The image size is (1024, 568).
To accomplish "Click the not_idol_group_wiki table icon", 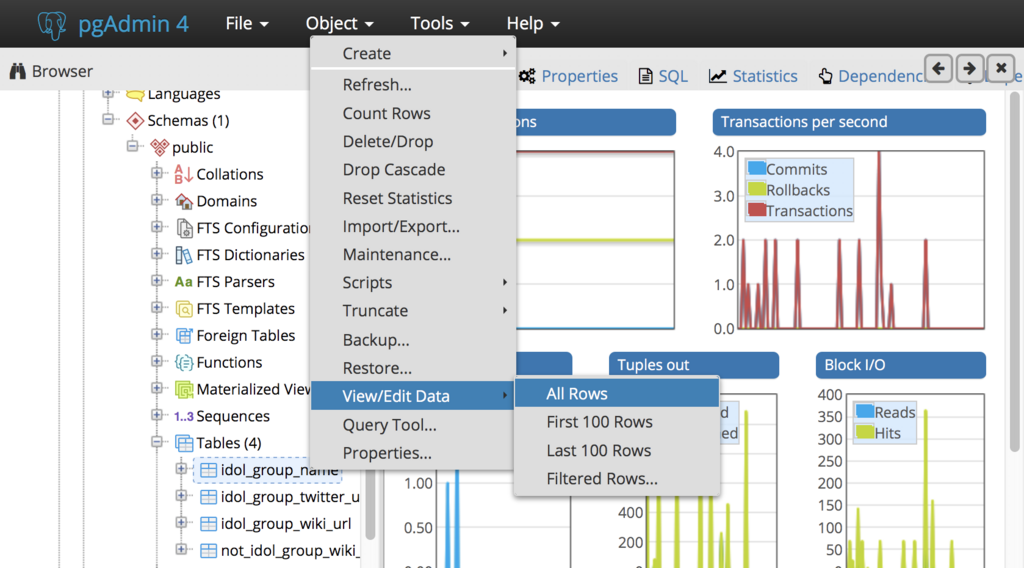I will point(208,550).
